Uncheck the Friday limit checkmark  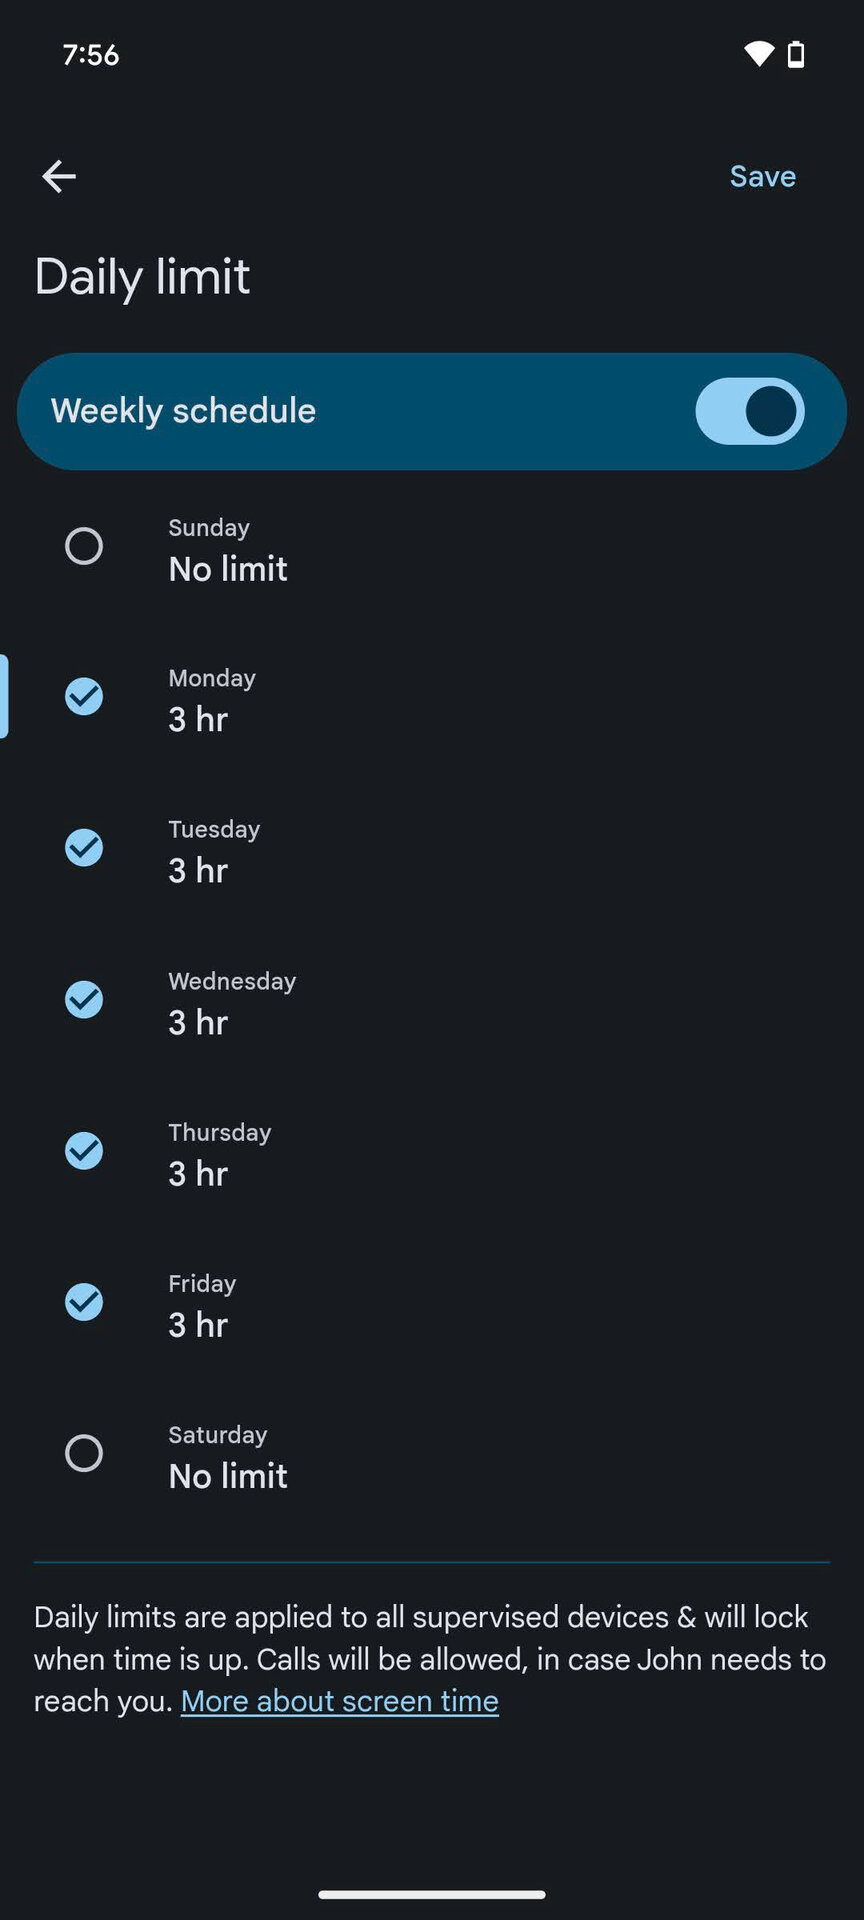84,1302
